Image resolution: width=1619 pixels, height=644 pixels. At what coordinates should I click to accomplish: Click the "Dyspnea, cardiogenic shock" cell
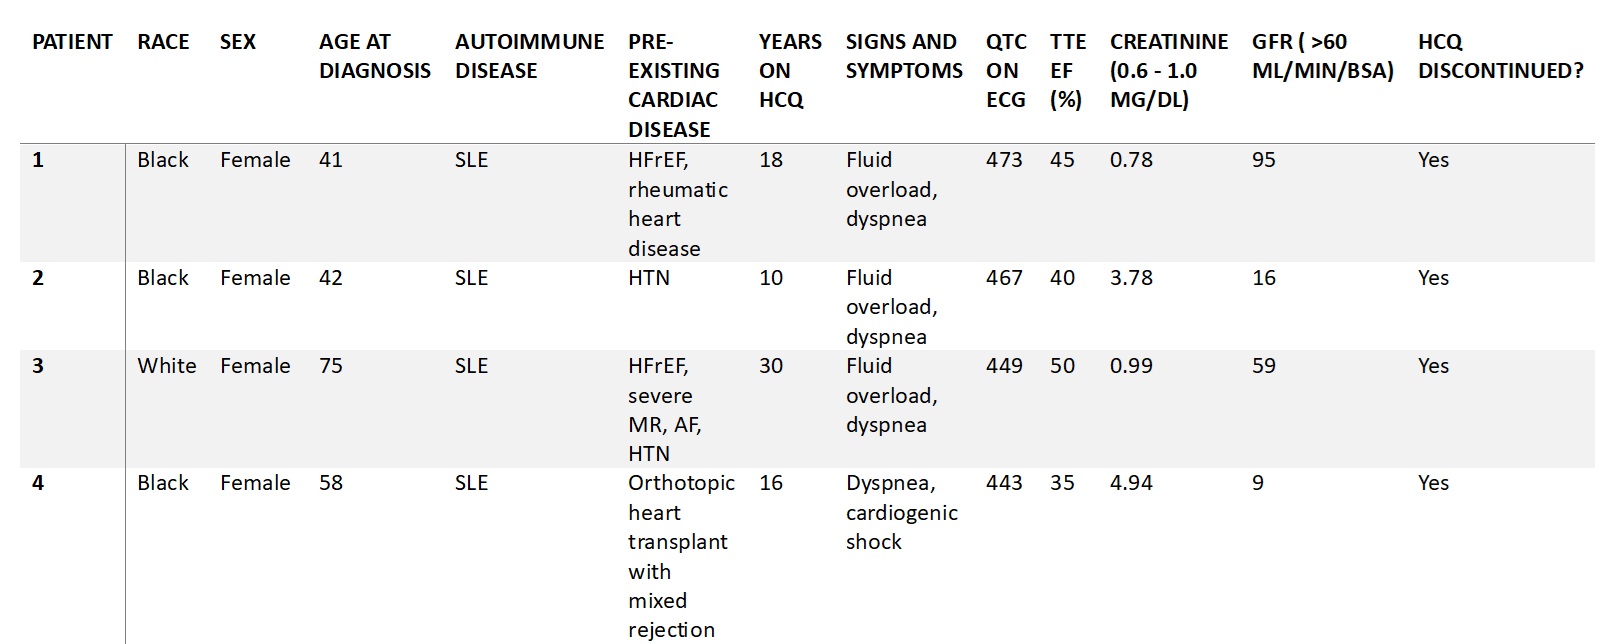pyautogui.click(x=901, y=512)
